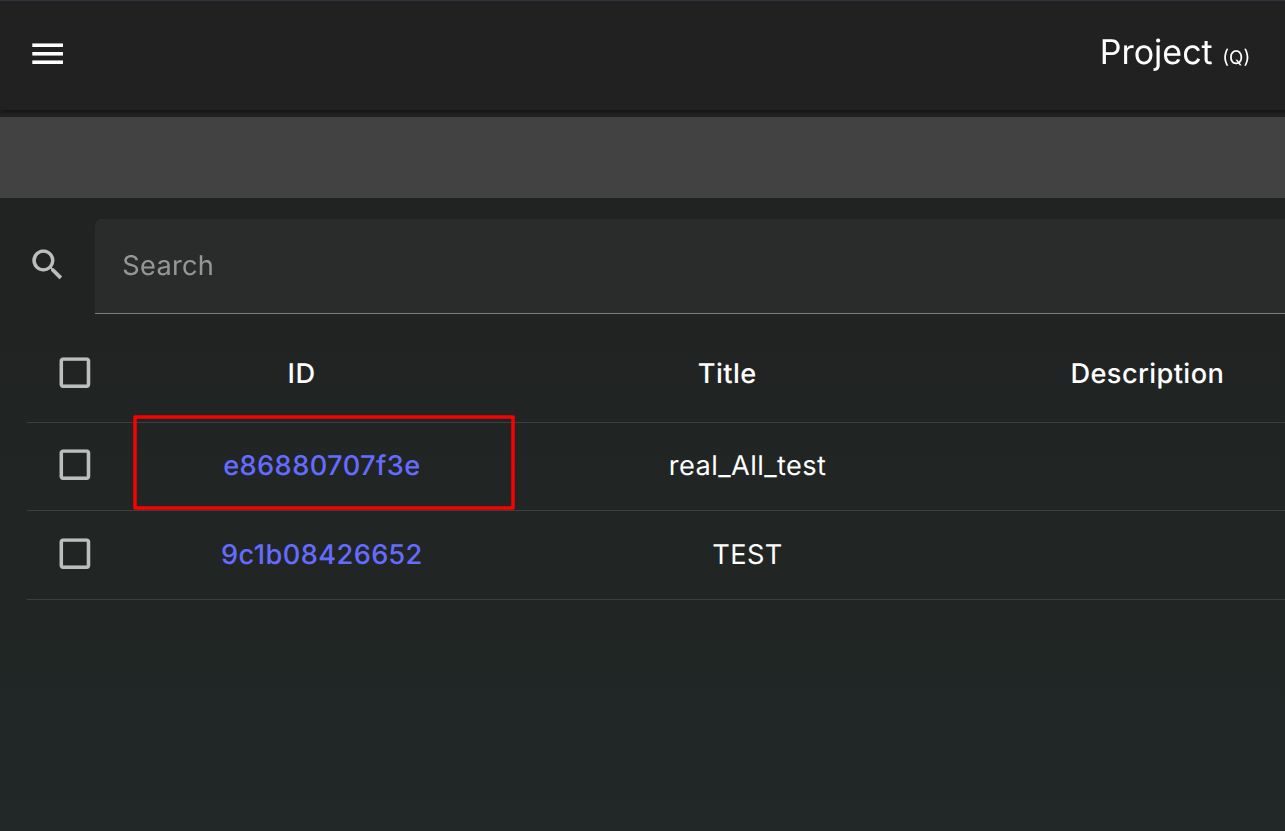This screenshot has width=1285, height=831.
Task: Open project link 9c1b08426652
Action: click(321, 554)
